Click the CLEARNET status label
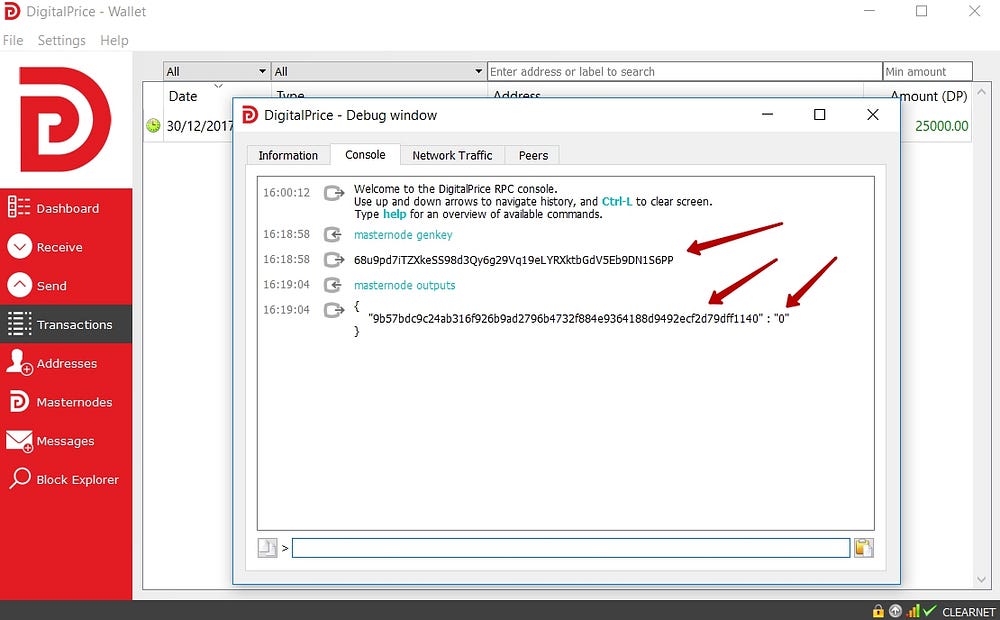The height and width of the screenshot is (620, 1000). pos(968,612)
